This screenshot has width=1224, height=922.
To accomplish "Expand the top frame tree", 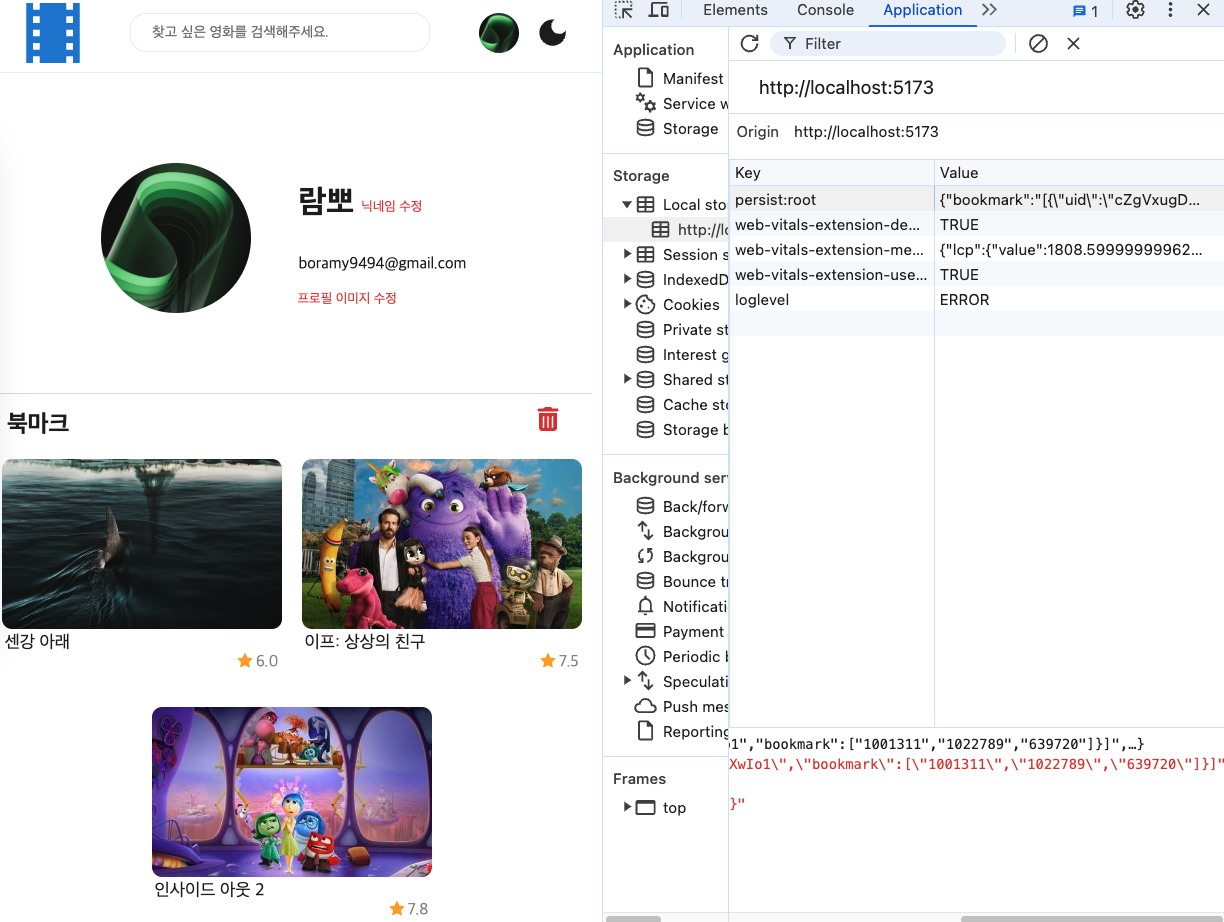I will click(627, 807).
